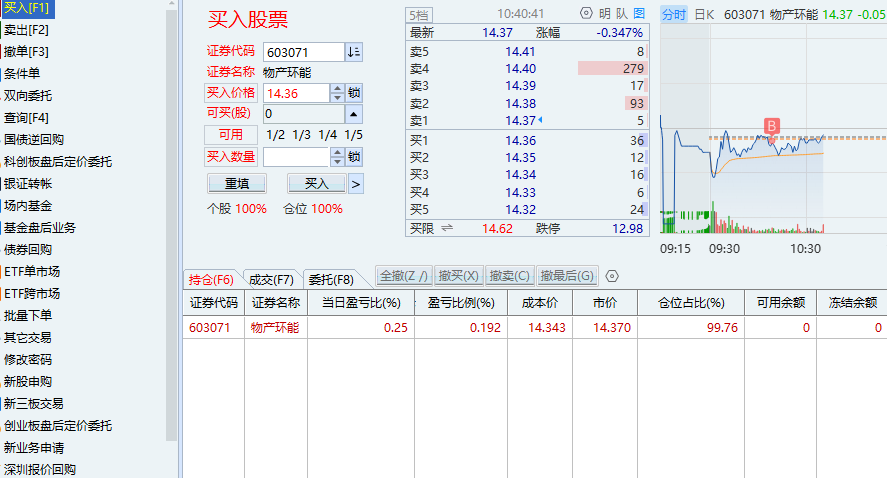The image size is (887, 478).
Task: Open 基金盘后业务 in the sidebar
Action: point(40,228)
